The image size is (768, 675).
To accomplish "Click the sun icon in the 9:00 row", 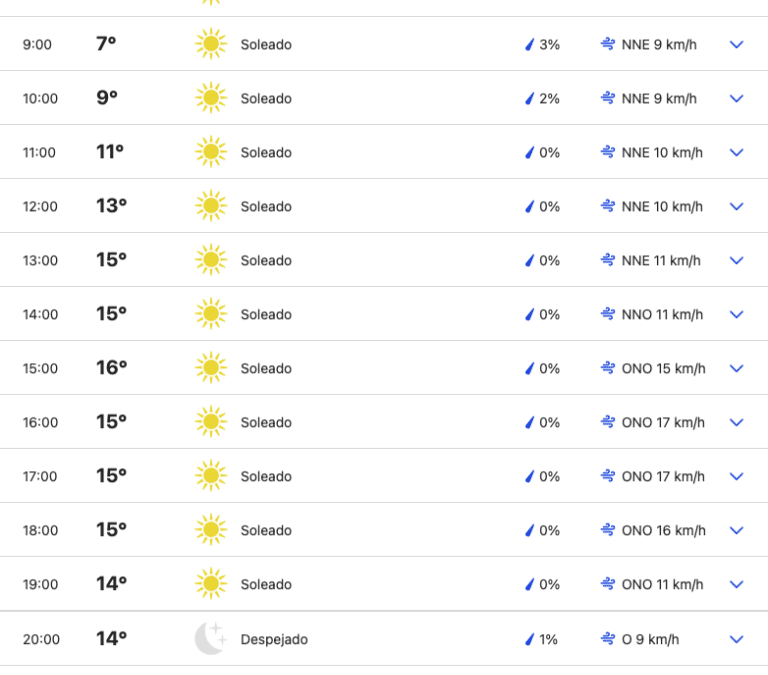I will click(x=210, y=44).
